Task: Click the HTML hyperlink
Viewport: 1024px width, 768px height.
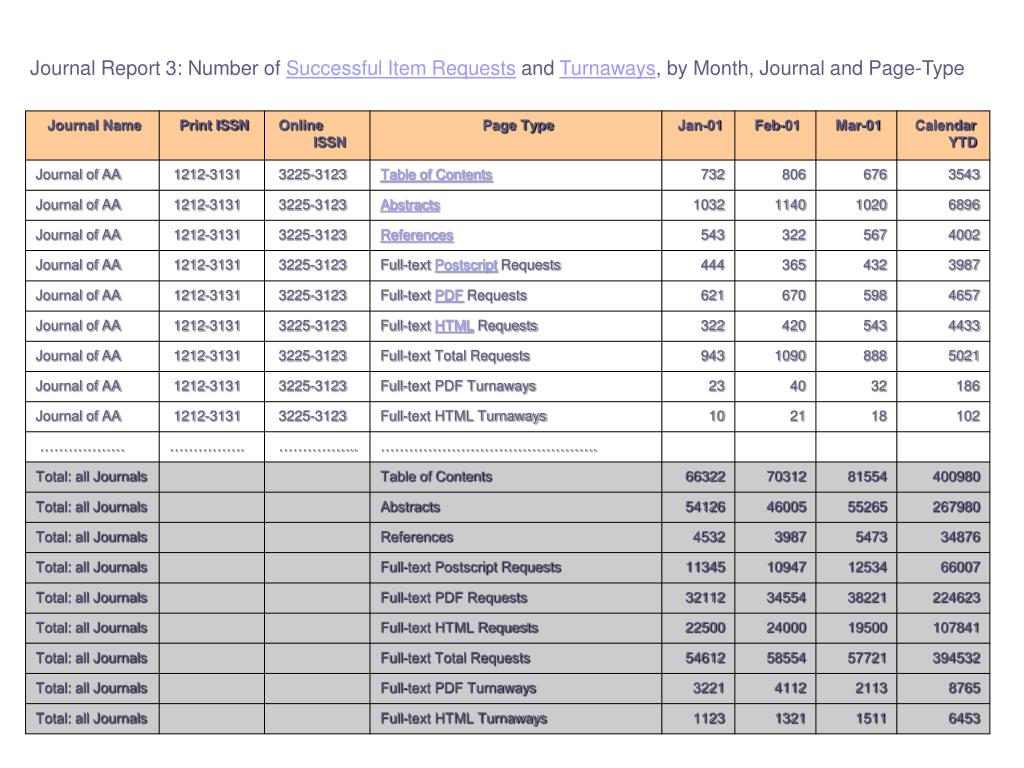Action: coord(455,326)
